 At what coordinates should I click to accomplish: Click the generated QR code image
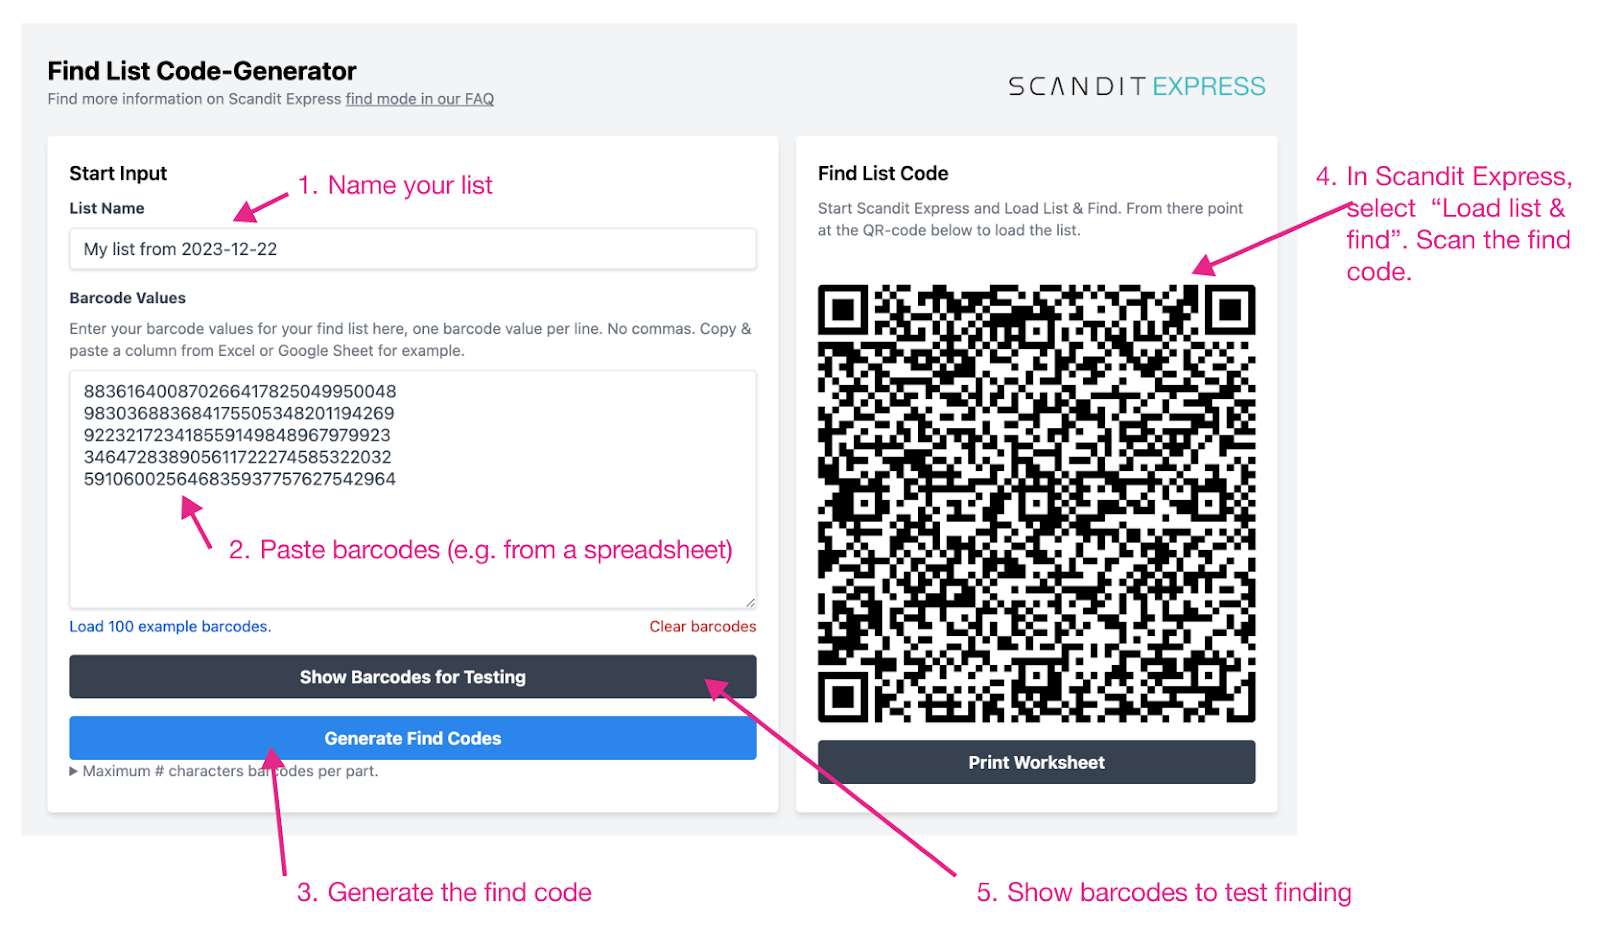point(1036,504)
